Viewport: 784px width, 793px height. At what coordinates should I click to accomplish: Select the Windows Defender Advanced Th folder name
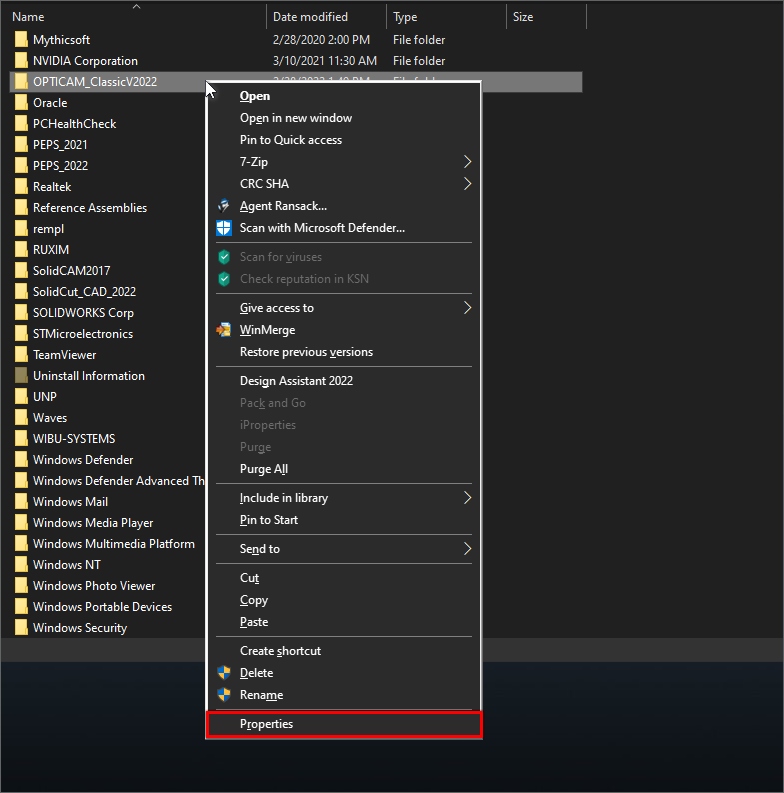pos(118,481)
